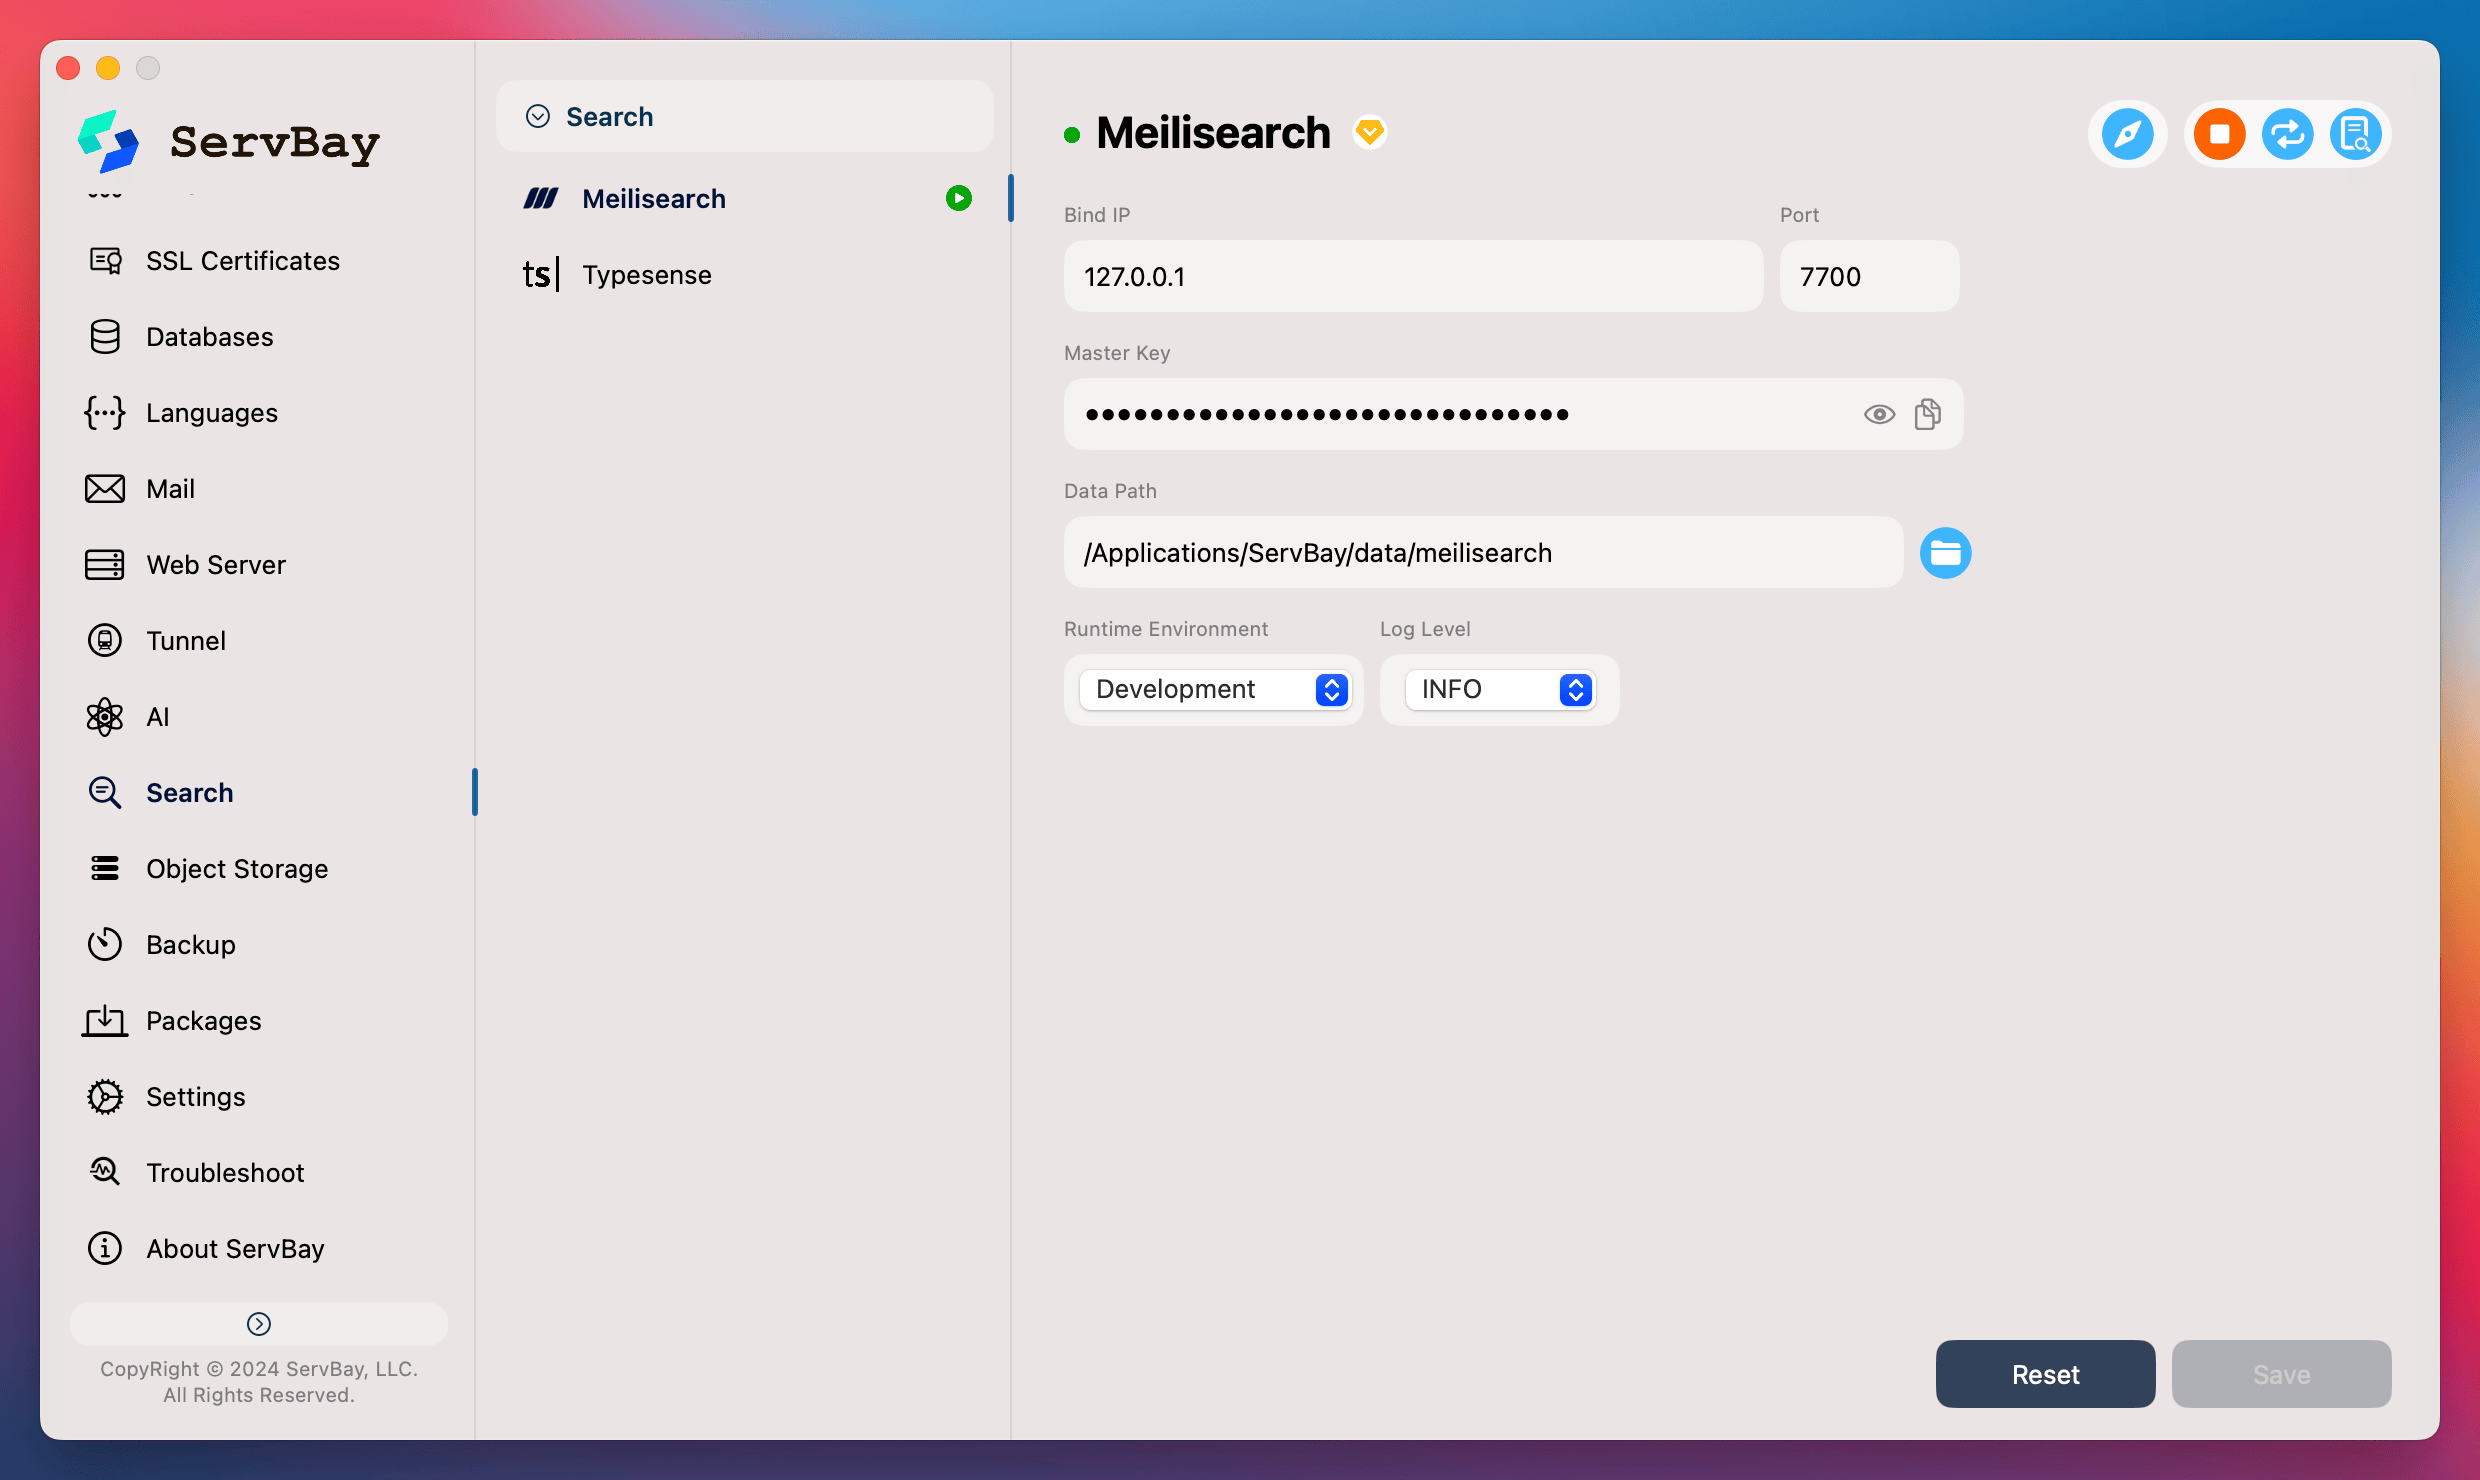Click the Save button
The image size is (2480, 1480).
coord(2281,1374)
